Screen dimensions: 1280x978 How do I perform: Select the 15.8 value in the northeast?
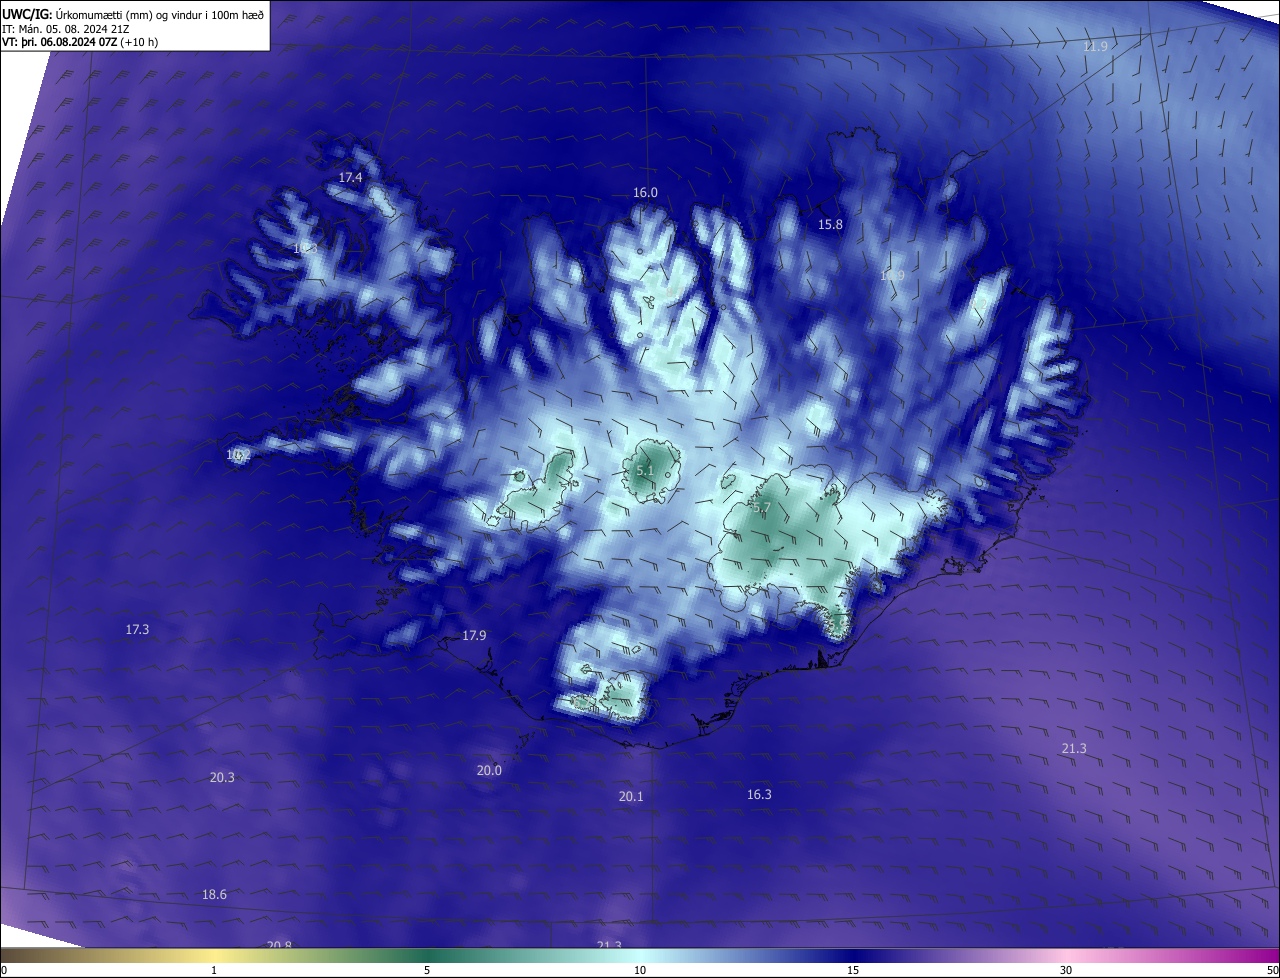tap(830, 224)
